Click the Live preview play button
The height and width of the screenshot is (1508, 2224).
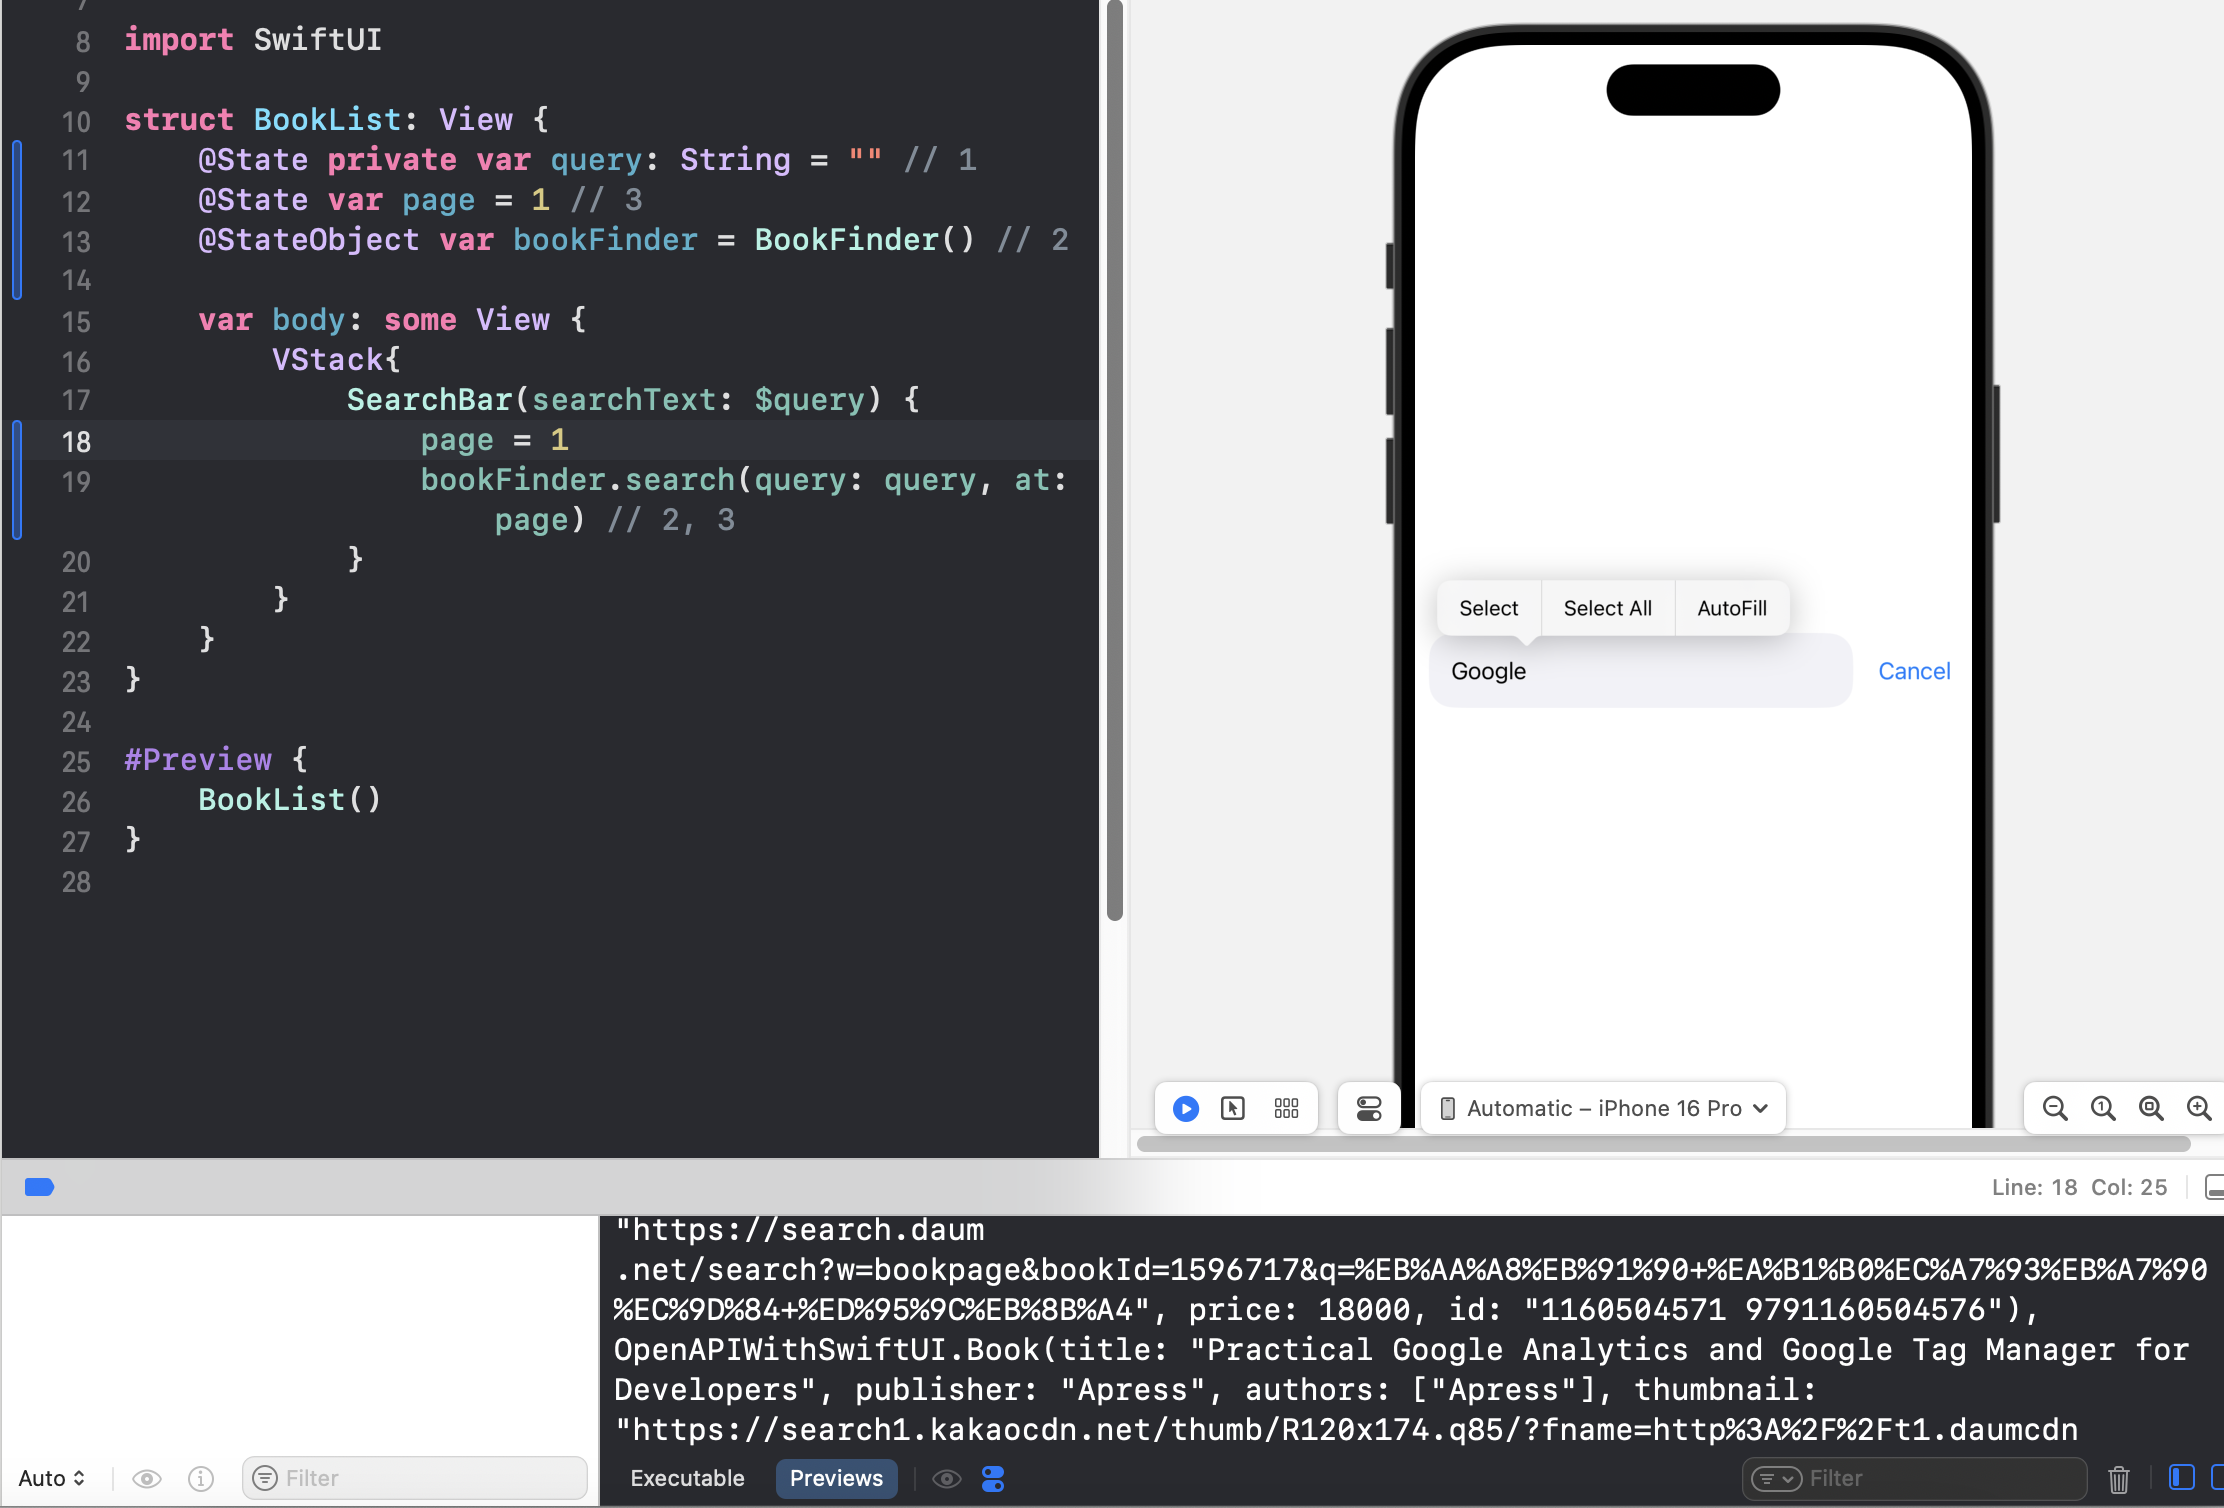point(1185,1108)
